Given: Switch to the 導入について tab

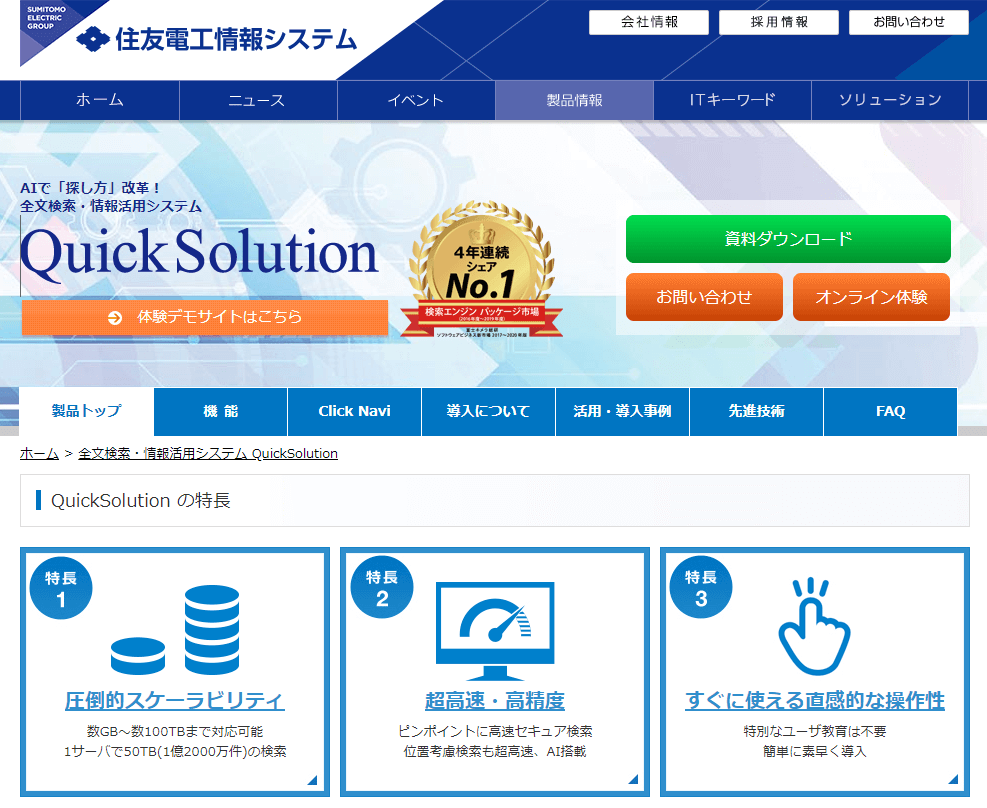Looking at the screenshot, I should (488, 412).
